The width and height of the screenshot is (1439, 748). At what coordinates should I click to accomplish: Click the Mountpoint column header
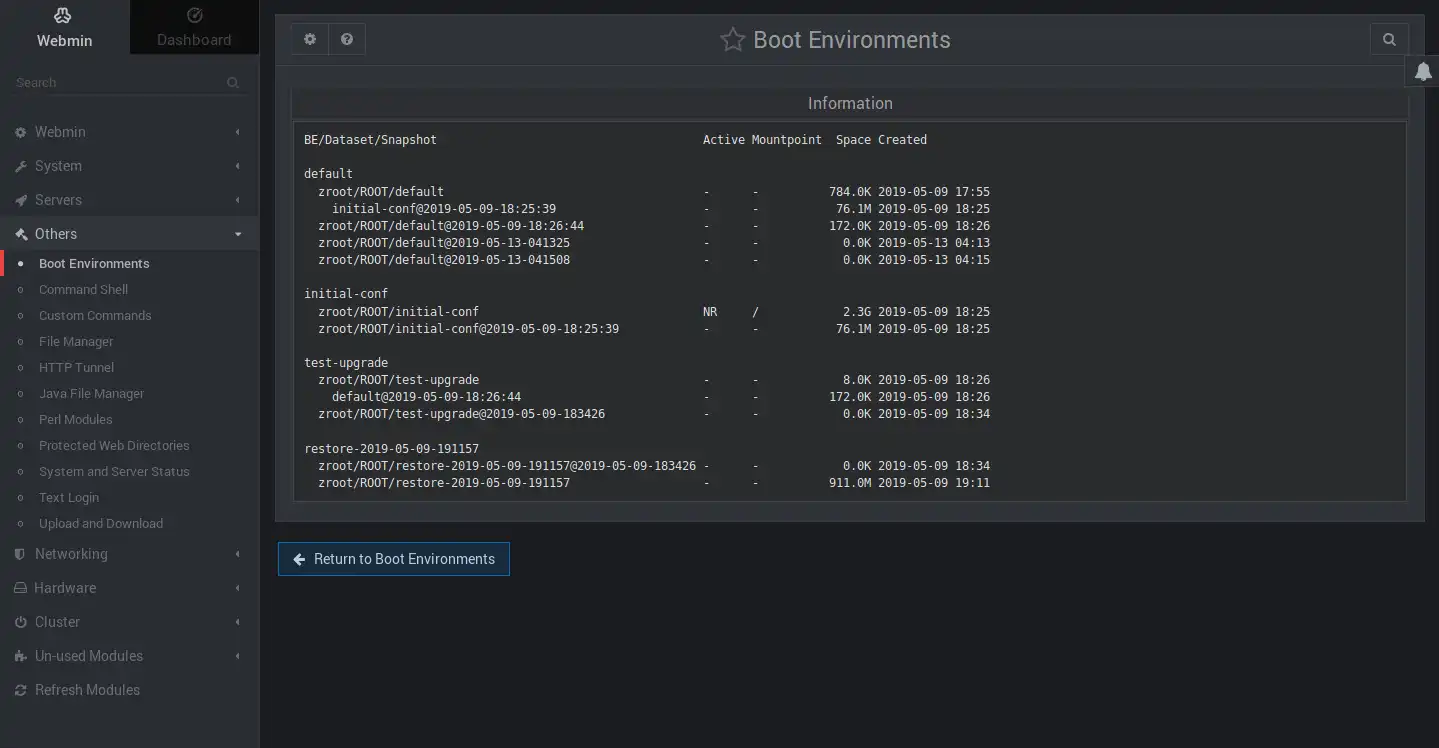(787, 140)
